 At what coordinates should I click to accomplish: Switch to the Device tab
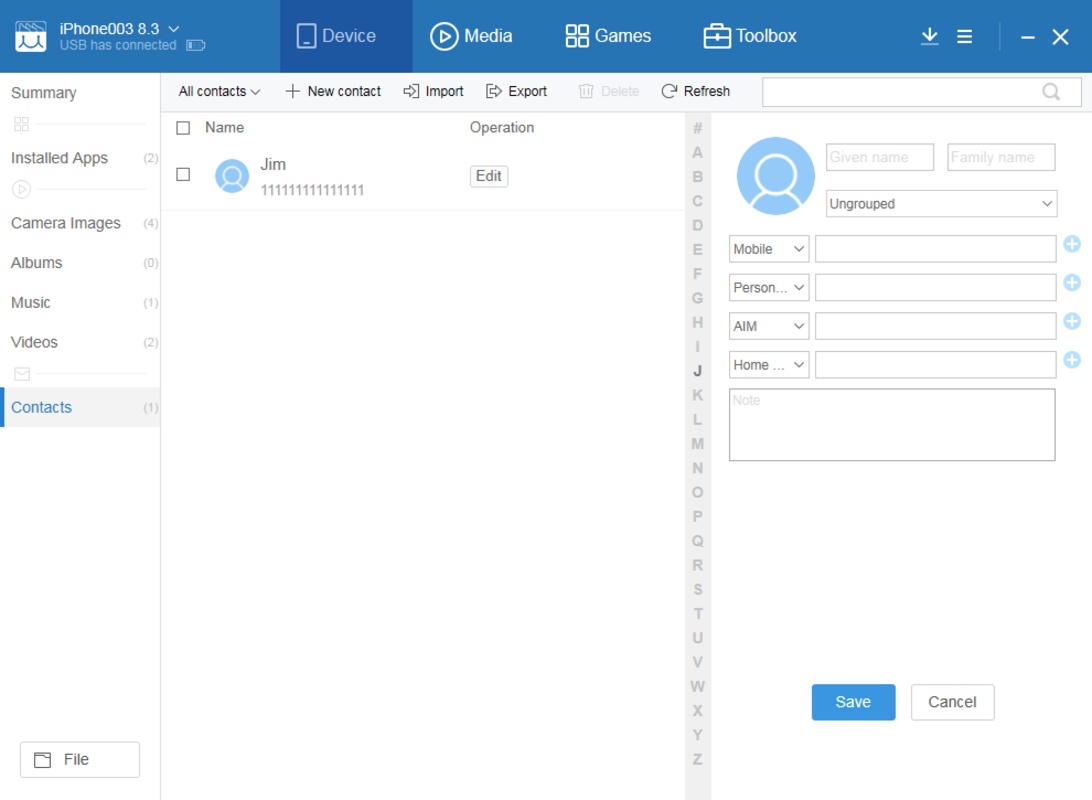[346, 36]
